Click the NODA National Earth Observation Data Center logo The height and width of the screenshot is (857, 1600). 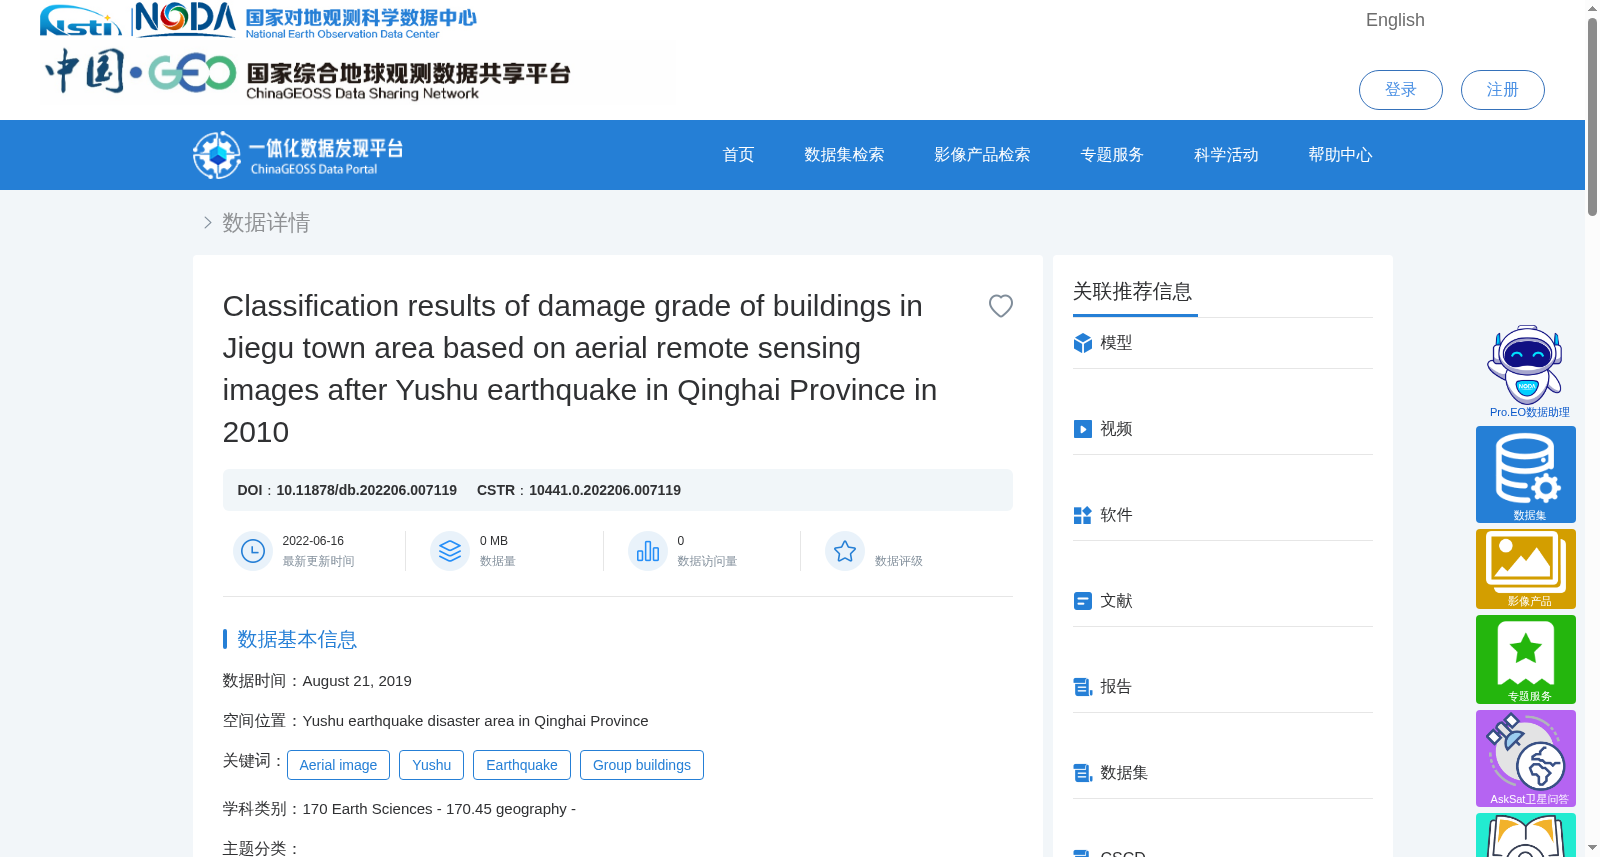(305, 20)
